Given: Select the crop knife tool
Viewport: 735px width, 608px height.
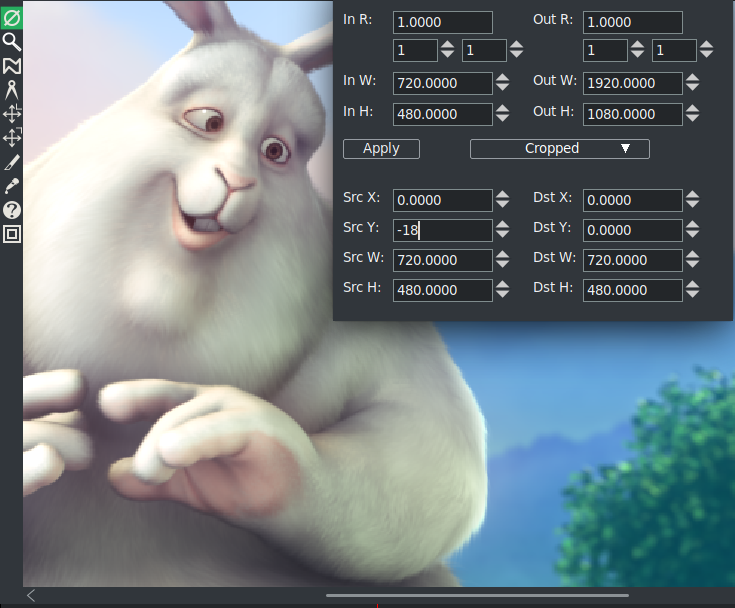Looking at the screenshot, I should pos(12,162).
